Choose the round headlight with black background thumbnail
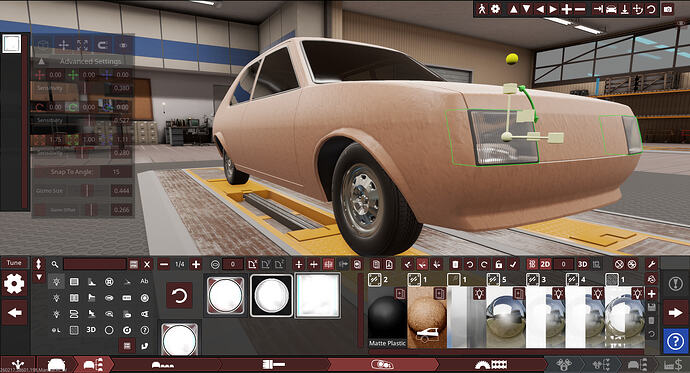The image size is (690, 373). click(272, 296)
